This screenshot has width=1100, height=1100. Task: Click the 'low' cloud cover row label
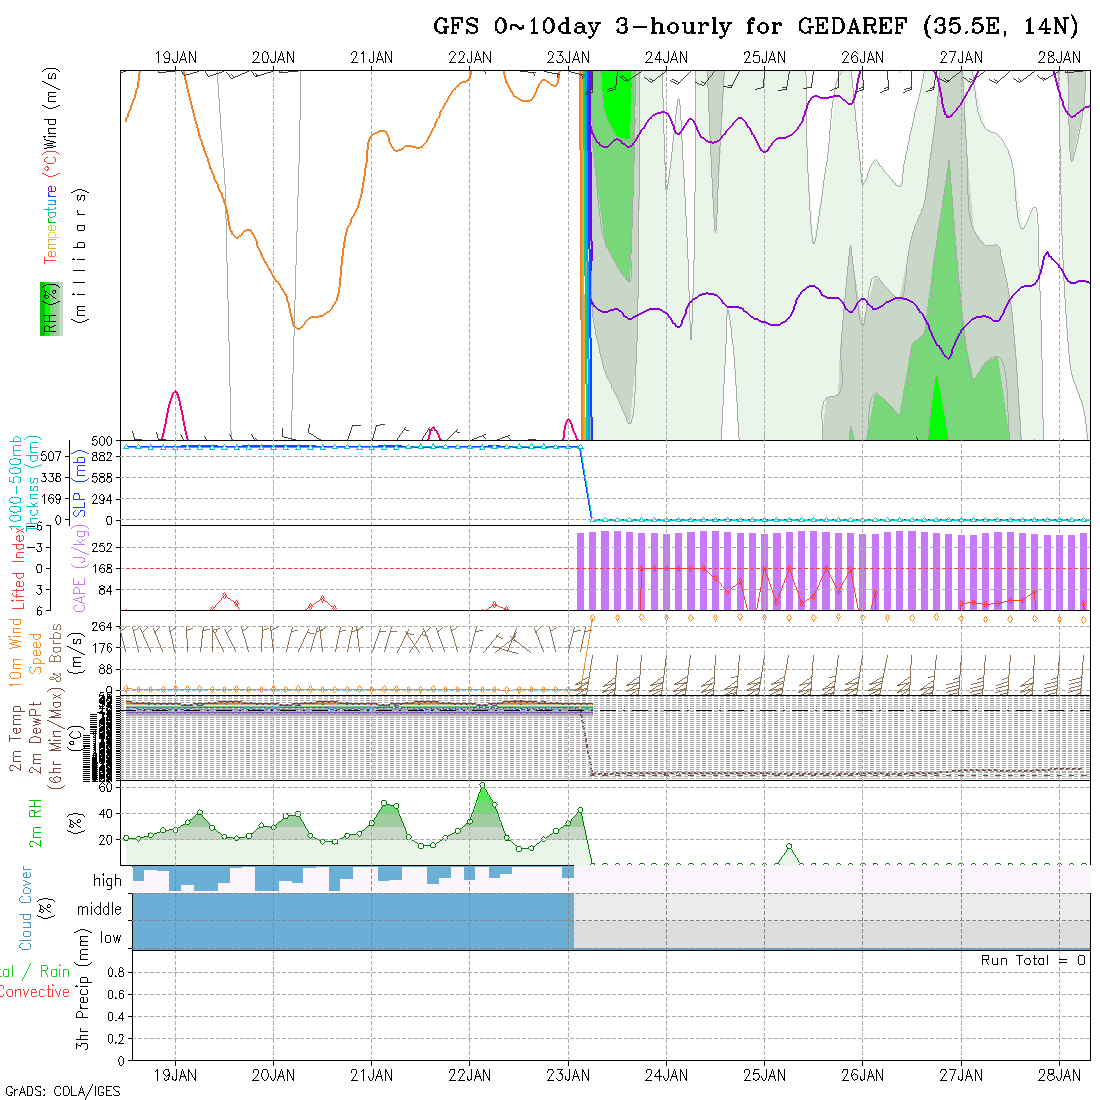[110, 938]
